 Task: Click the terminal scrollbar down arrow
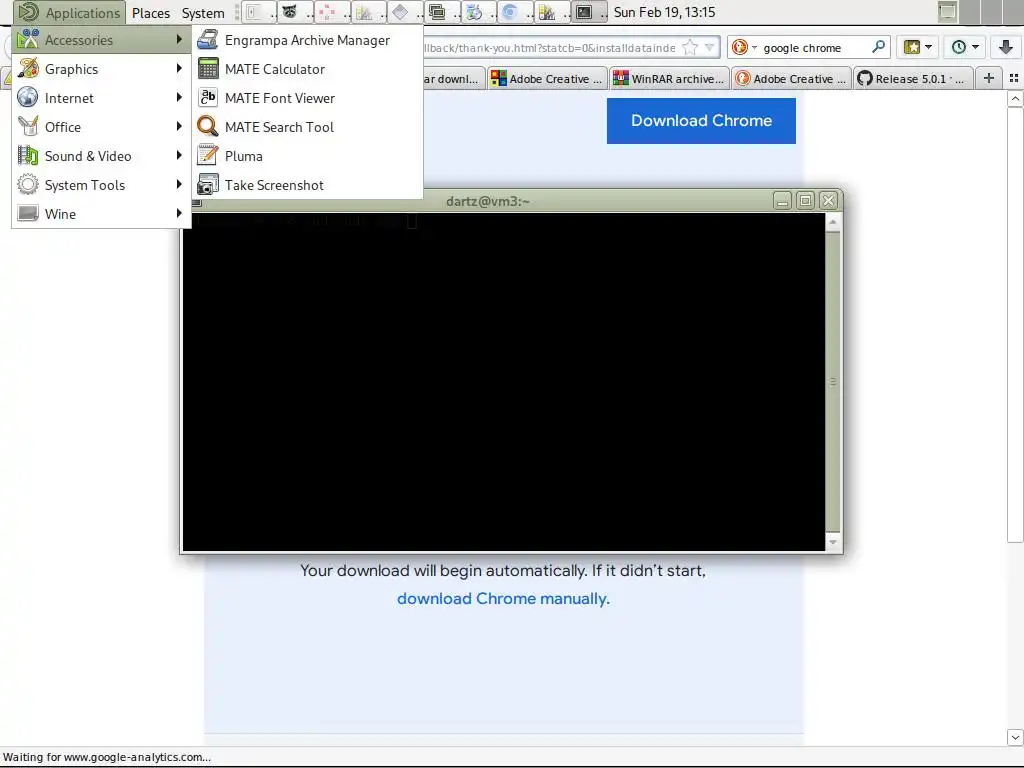[833, 542]
